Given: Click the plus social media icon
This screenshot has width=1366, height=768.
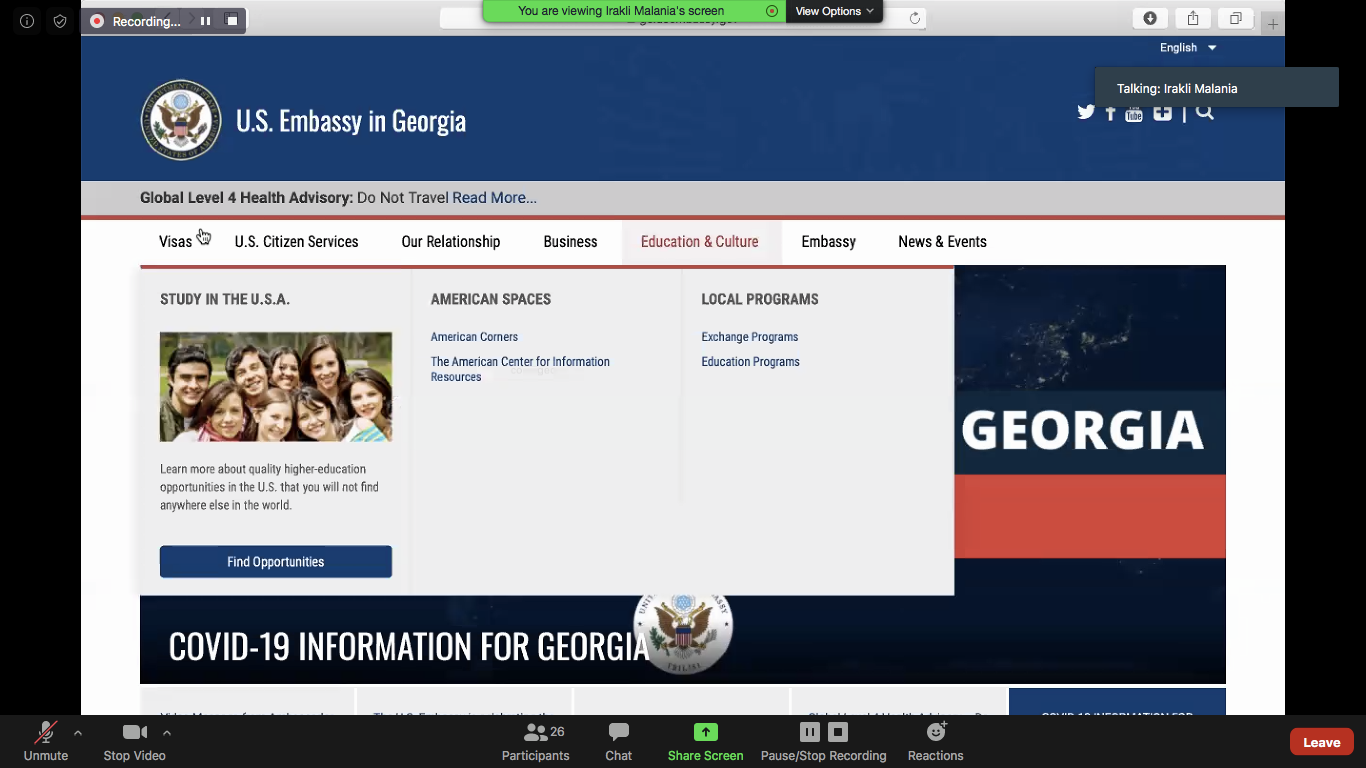Looking at the screenshot, I should [1162, 112].
